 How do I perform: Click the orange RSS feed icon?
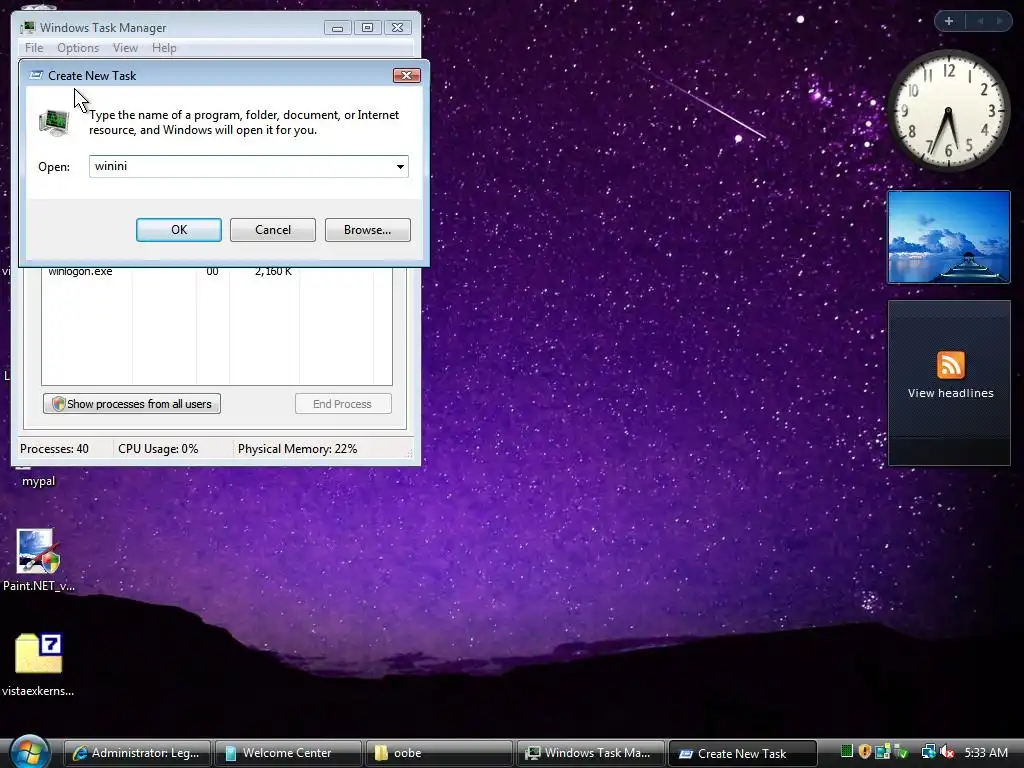950,364
